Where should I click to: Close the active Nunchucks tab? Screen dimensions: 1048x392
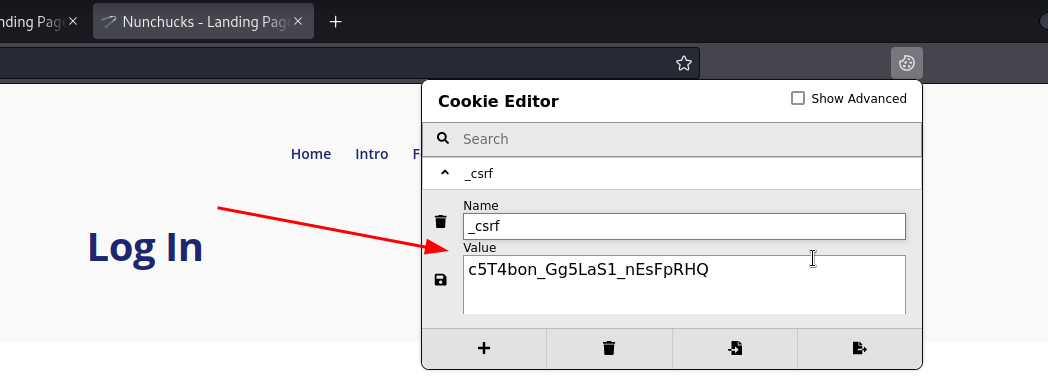pos(298,21)
